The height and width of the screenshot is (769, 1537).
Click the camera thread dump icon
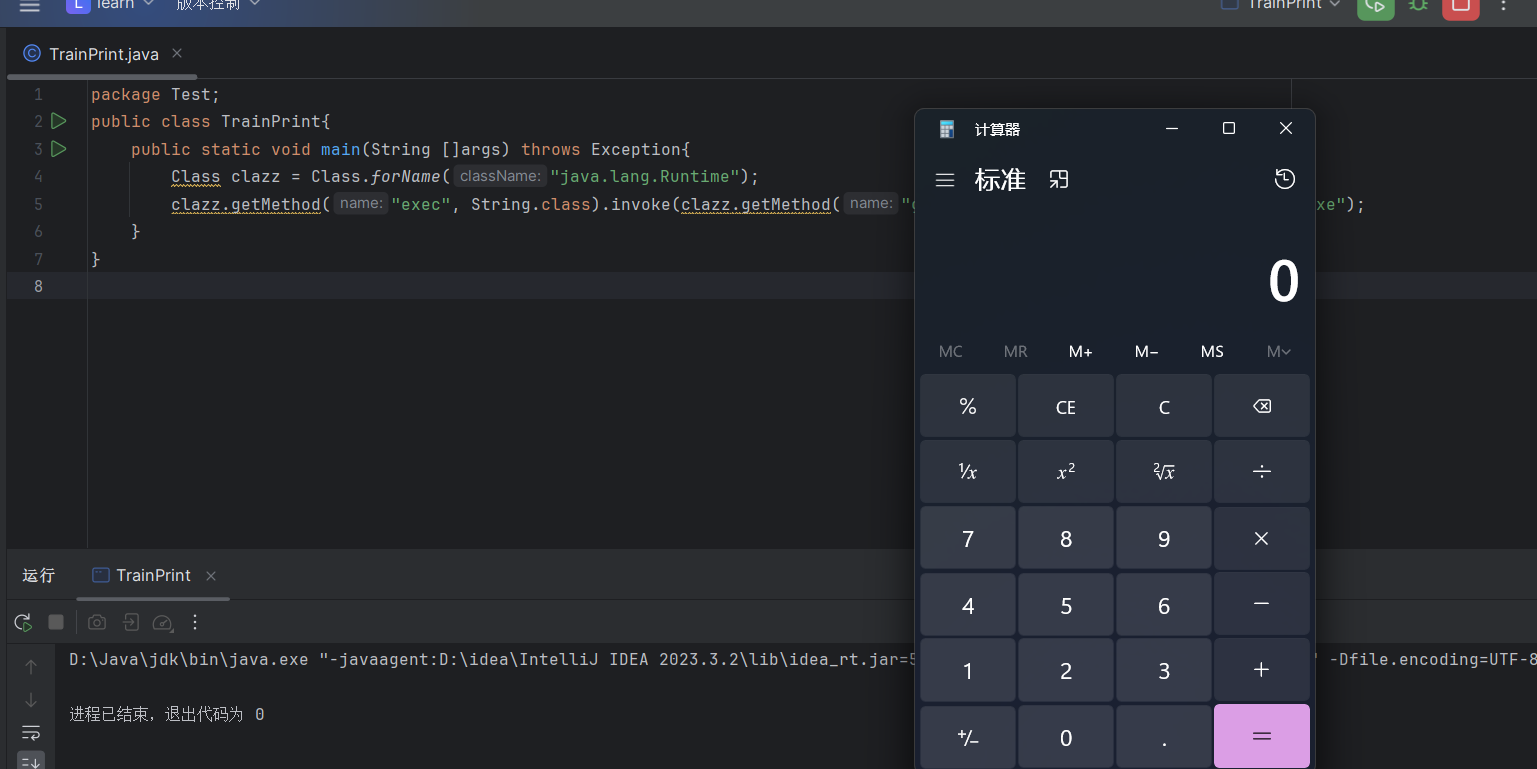tap(97, 622)
